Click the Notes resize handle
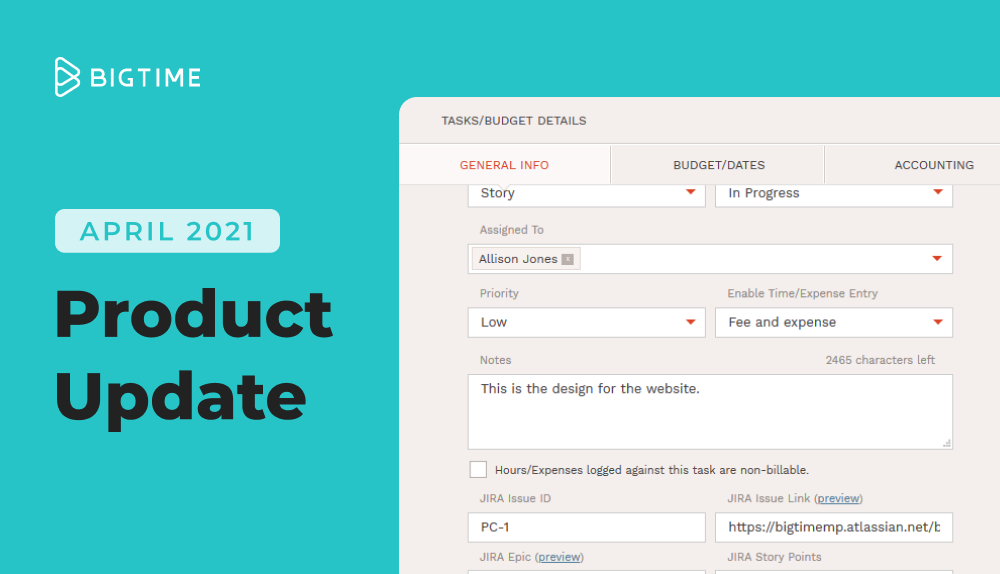Image resolution: width=1000 pixels, height=574 pixels. [946, 443]
